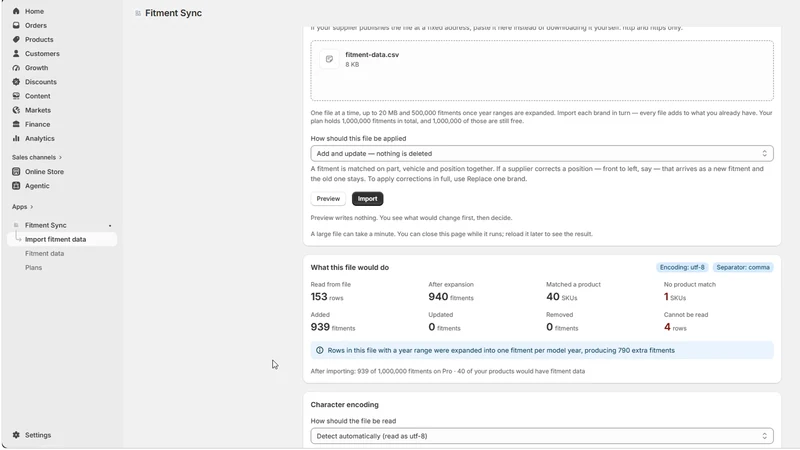The height and width of the screenshot is (450, 800).
Task: Click the 'Encoding: utf-8' badge
Action: pyautogui.click(x=682, y=267)
